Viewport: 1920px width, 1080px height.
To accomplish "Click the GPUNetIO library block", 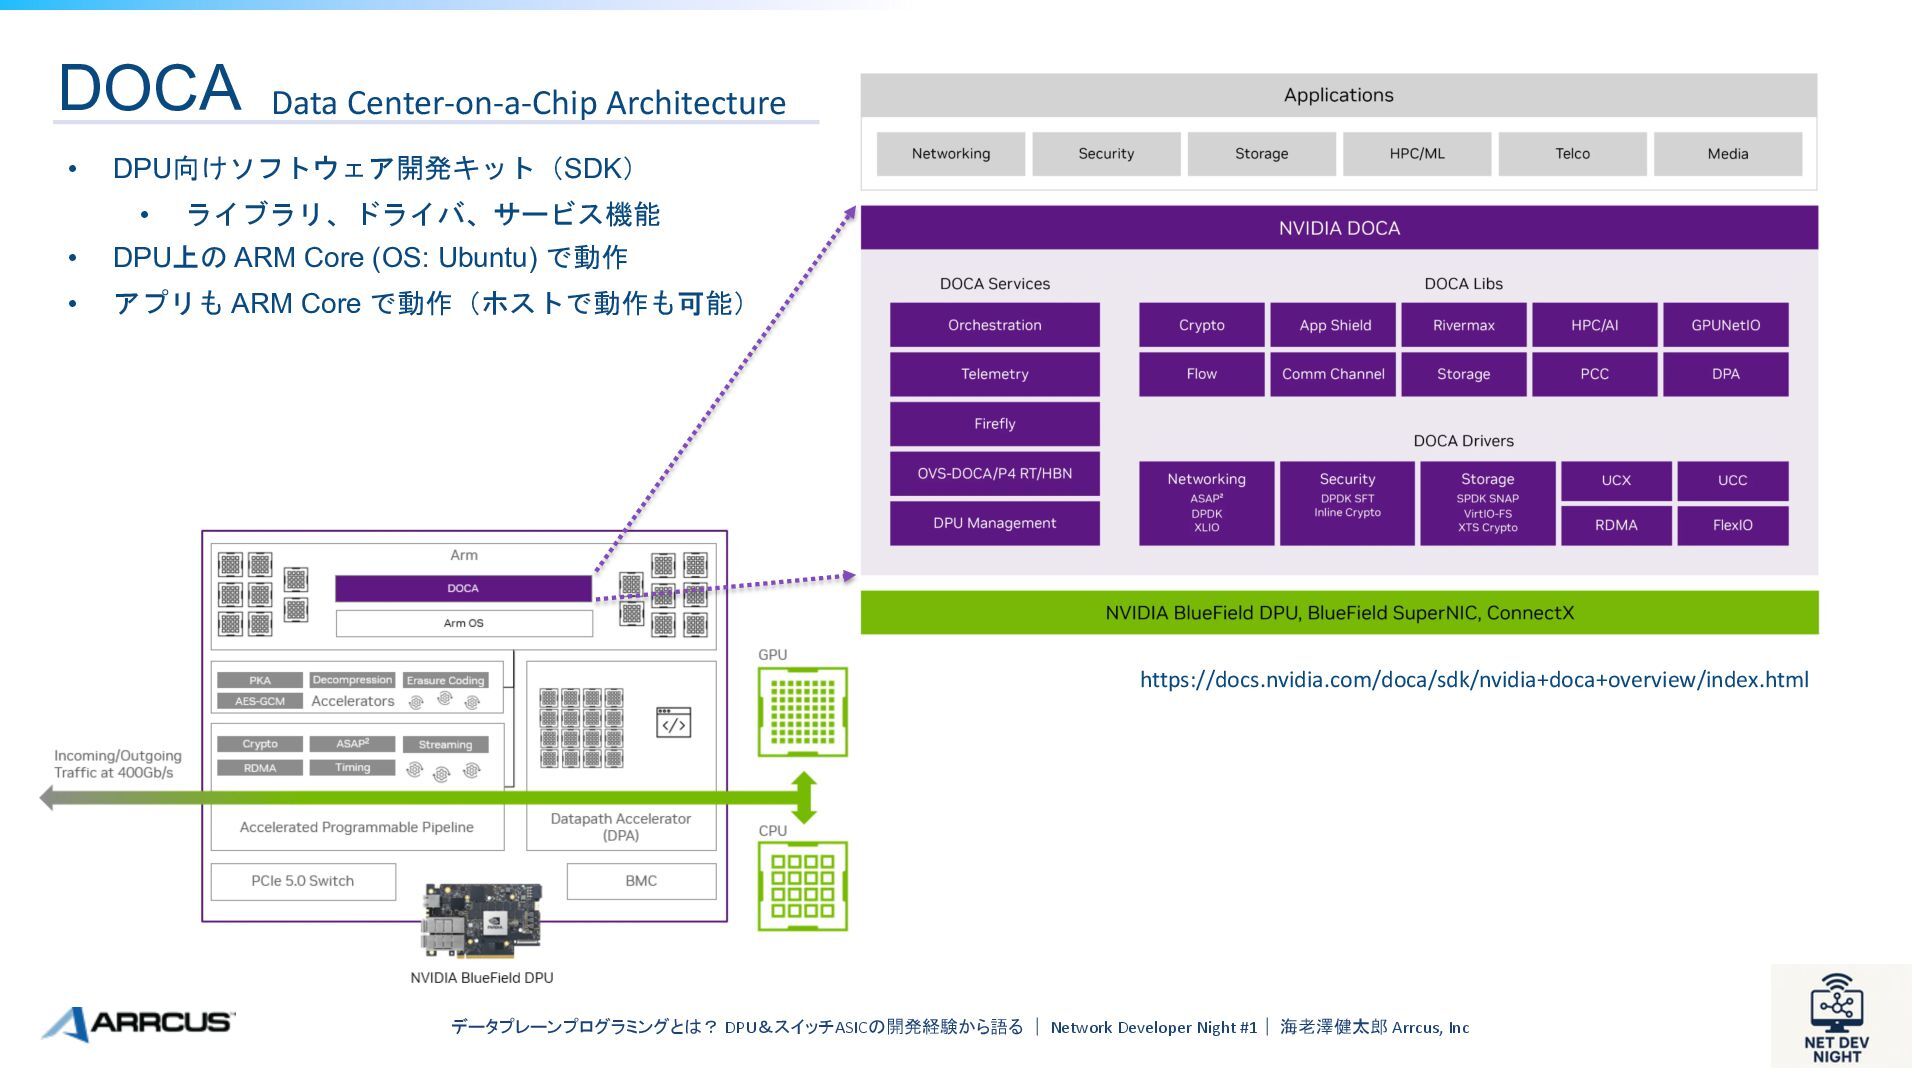I will tap(1725, 325).
